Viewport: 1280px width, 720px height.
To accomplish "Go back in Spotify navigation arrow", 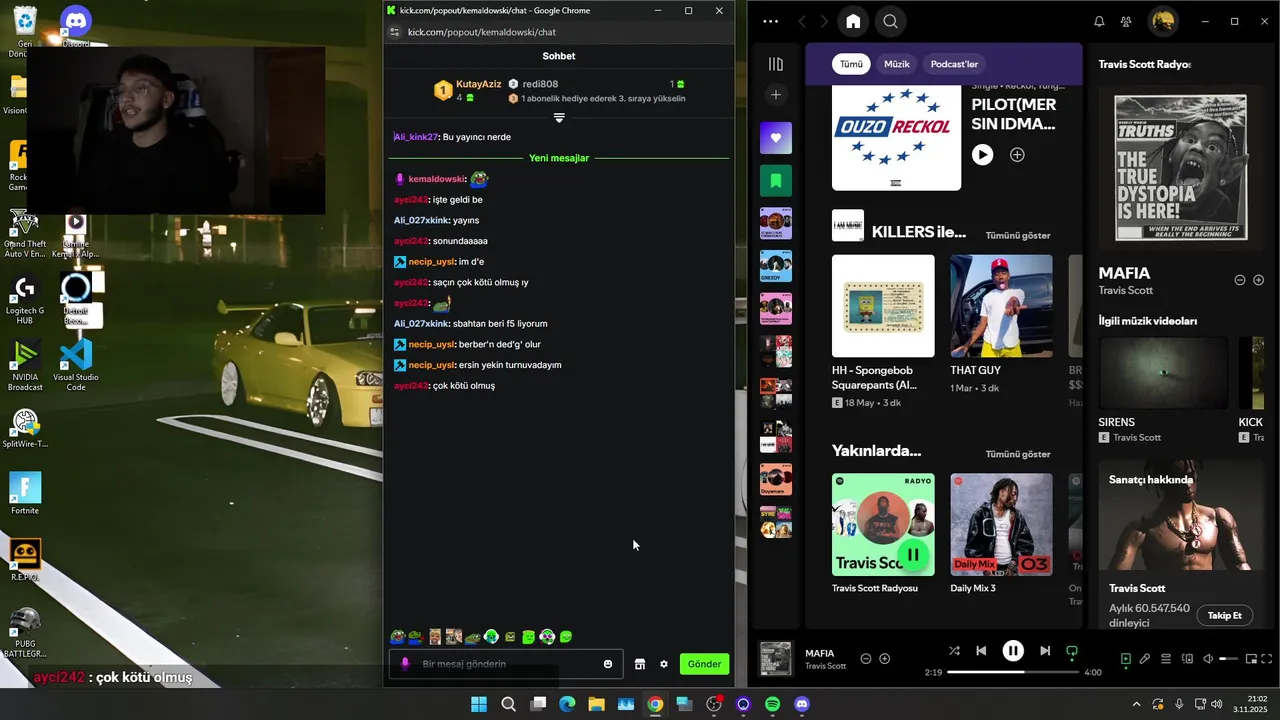I will (802, 21).
